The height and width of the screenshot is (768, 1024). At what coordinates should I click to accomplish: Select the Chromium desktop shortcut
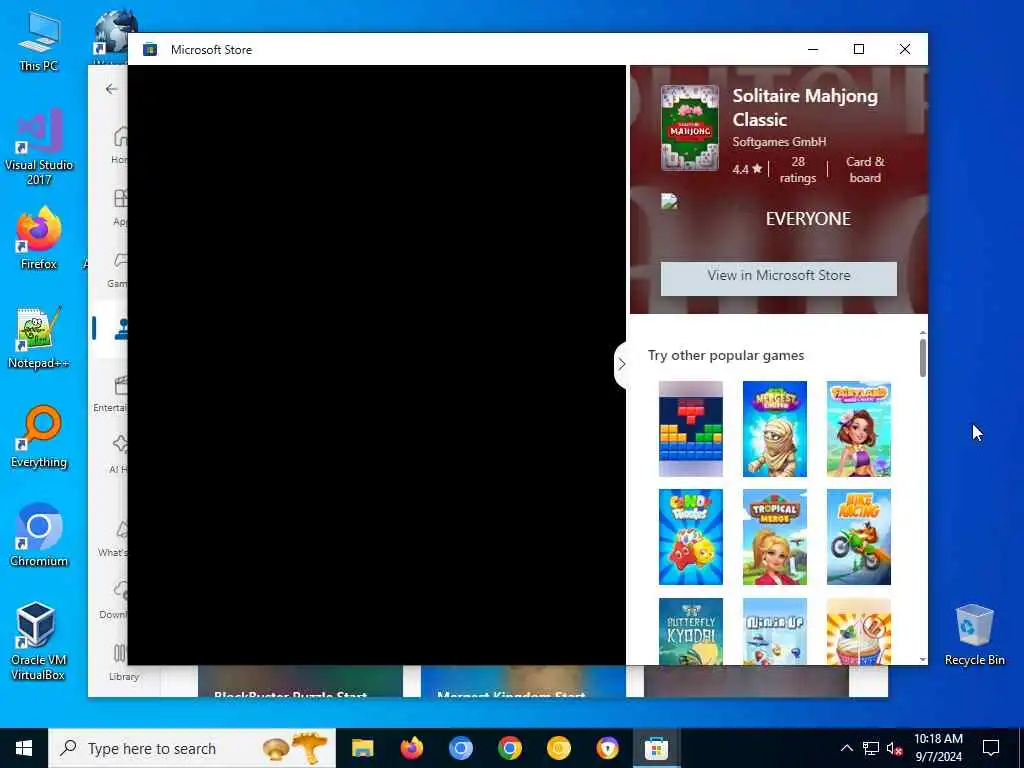pyautogui.click(x=39, y=536)
